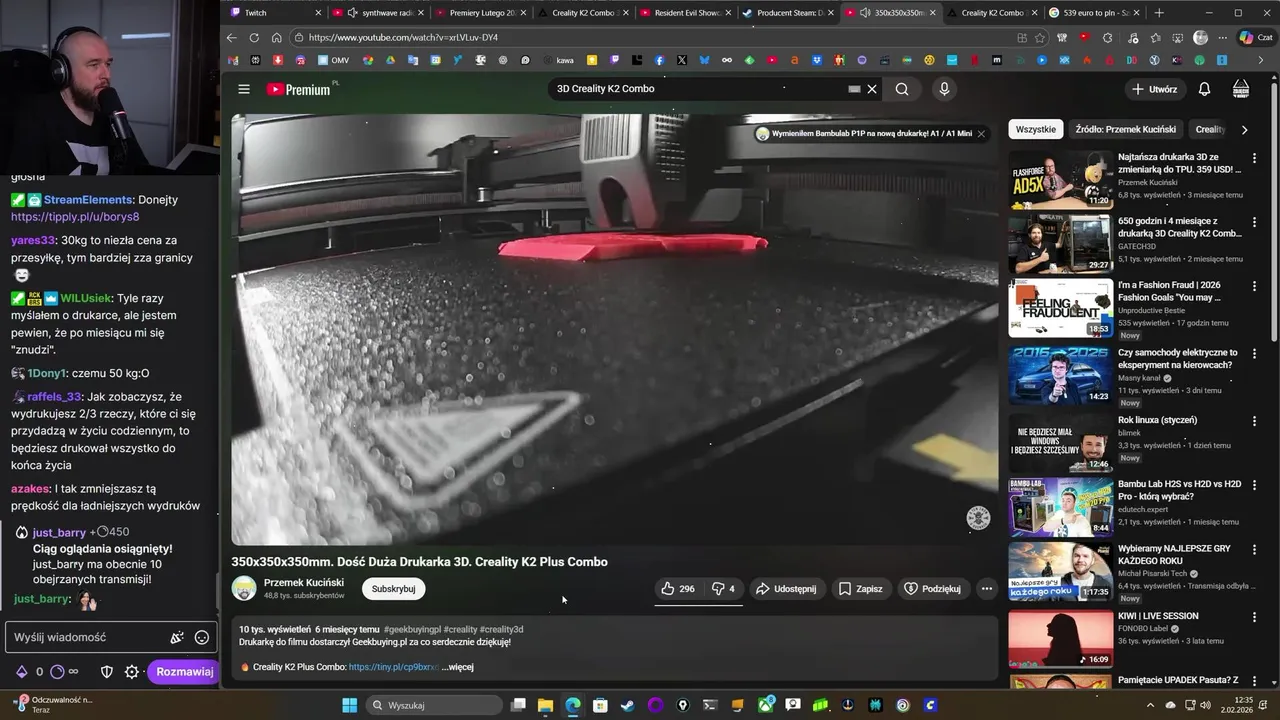
Task: Open a new browser tab
Action: tap(1159, 13)
